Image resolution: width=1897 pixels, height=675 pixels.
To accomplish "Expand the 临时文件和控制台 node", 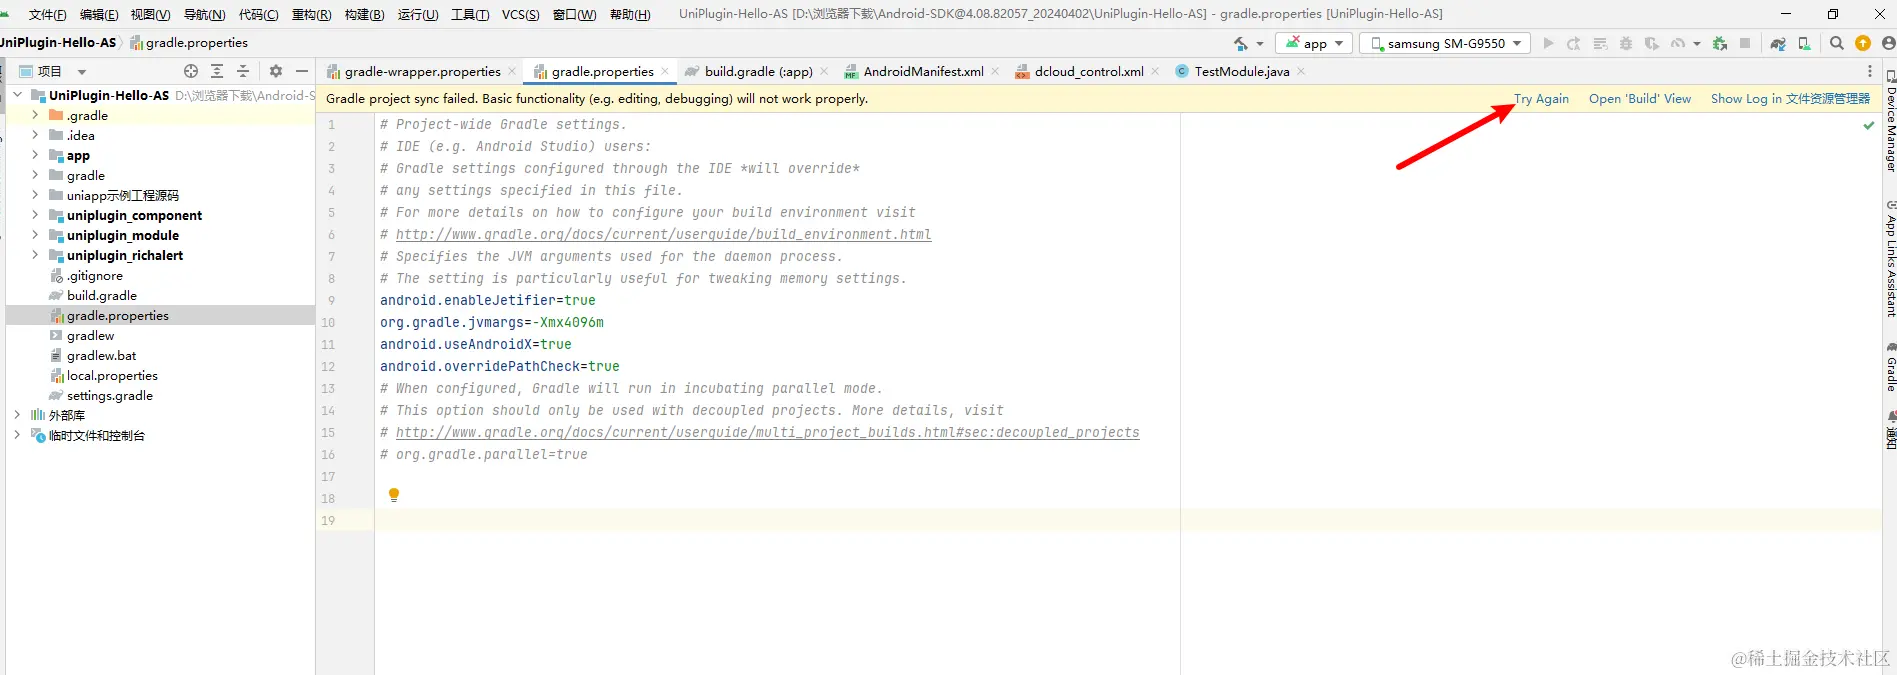I will (17, 435).
